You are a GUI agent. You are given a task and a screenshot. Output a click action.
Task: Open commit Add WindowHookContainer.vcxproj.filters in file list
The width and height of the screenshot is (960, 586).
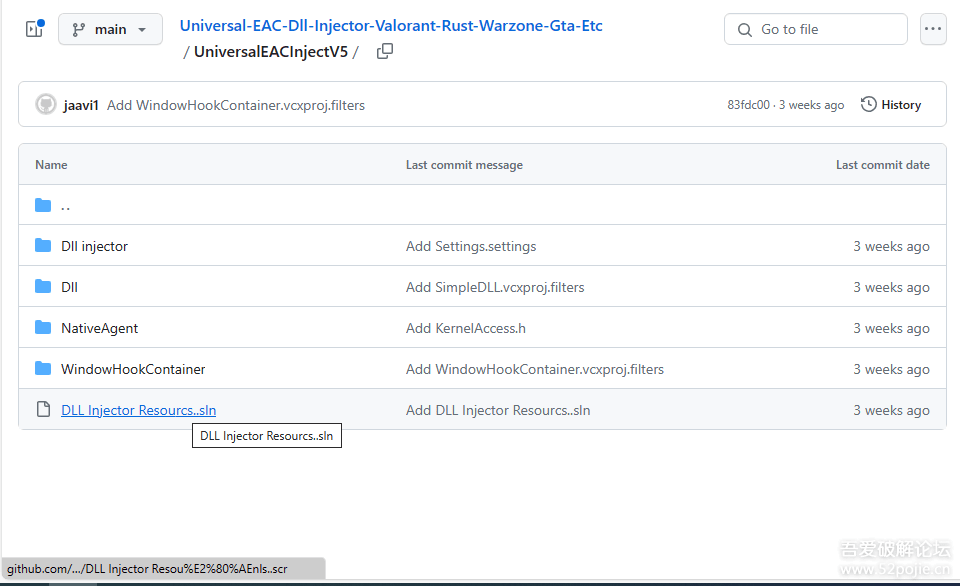point(534,369)
